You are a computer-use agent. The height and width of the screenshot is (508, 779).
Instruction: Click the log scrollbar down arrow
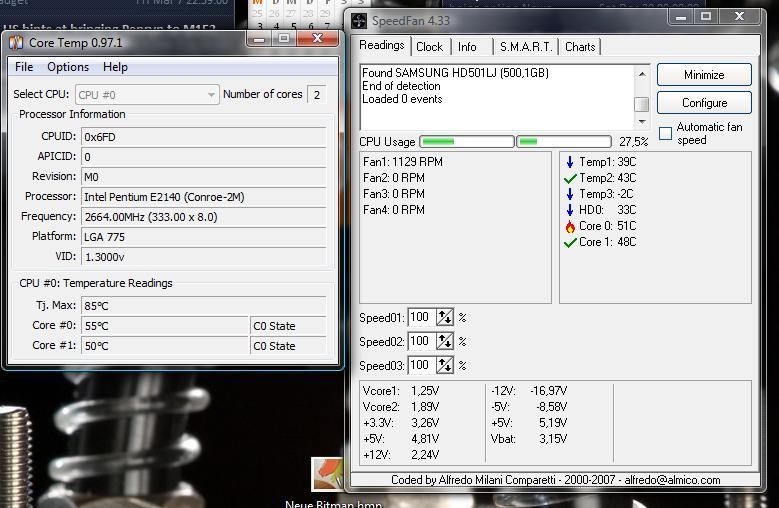pyautogui.click(x=642, y=122)
